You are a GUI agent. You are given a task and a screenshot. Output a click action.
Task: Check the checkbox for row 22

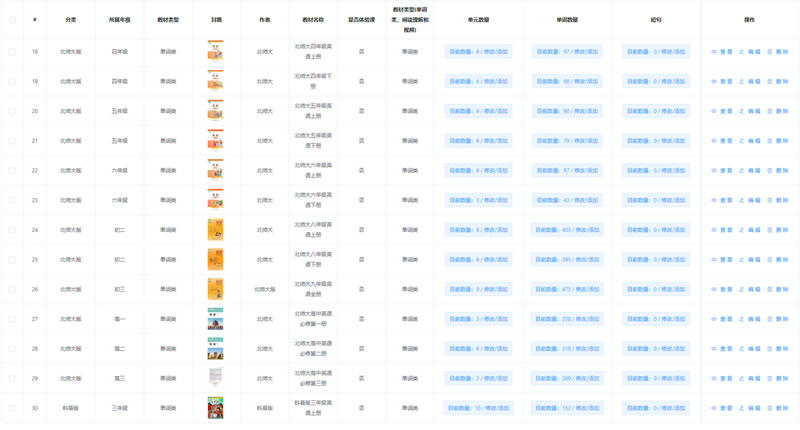12,170
